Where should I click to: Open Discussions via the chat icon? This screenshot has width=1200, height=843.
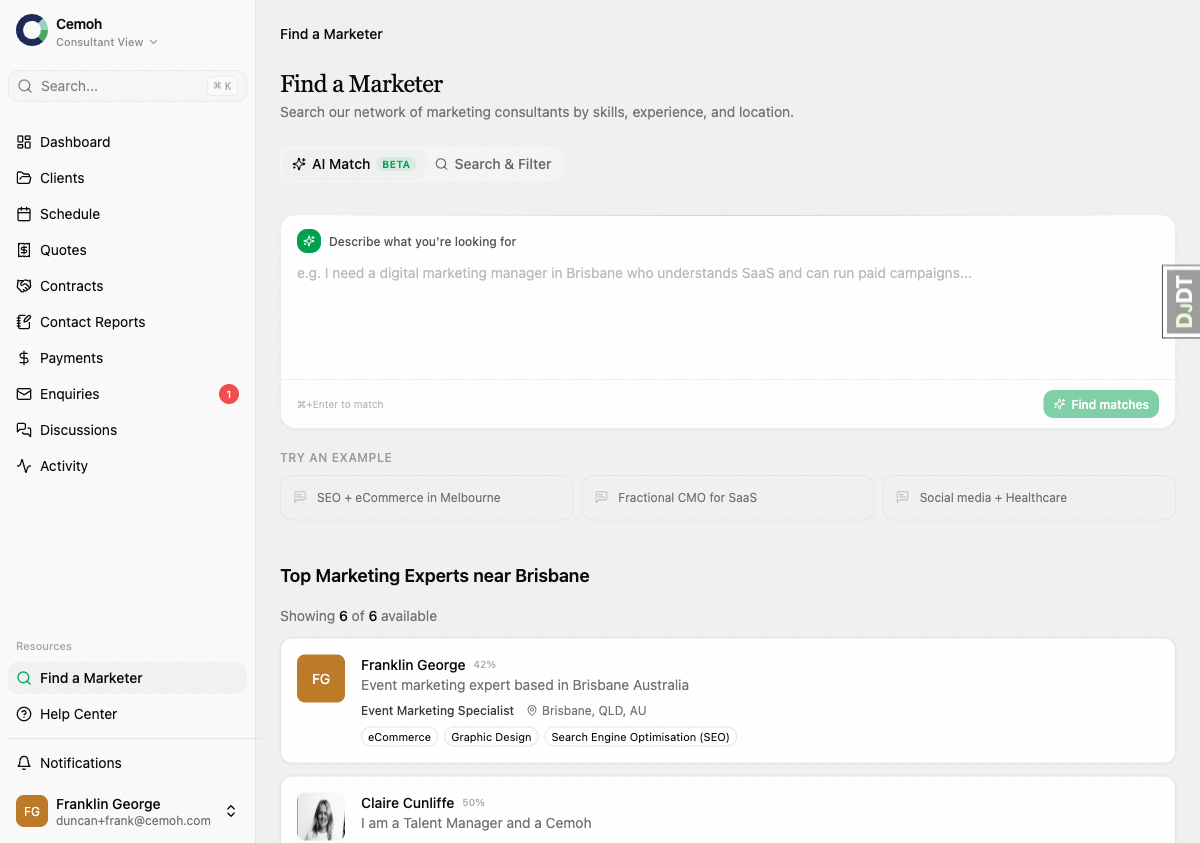(x=24, y=430)
